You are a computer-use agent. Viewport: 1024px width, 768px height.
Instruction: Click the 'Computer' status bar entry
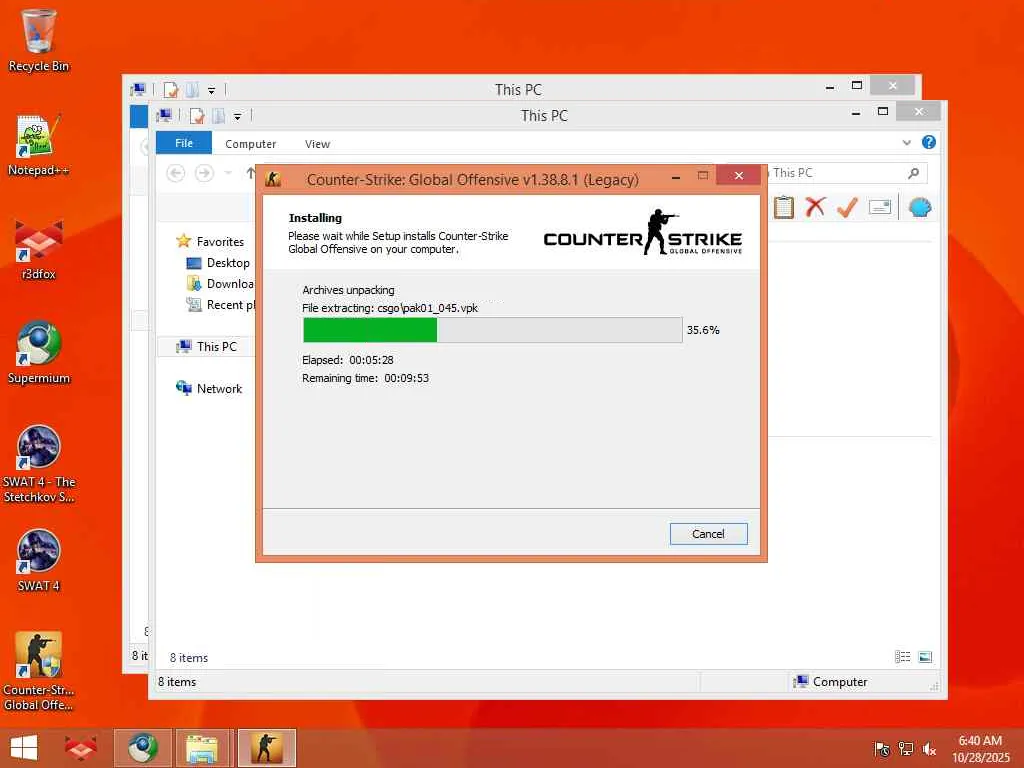(830, 682)
